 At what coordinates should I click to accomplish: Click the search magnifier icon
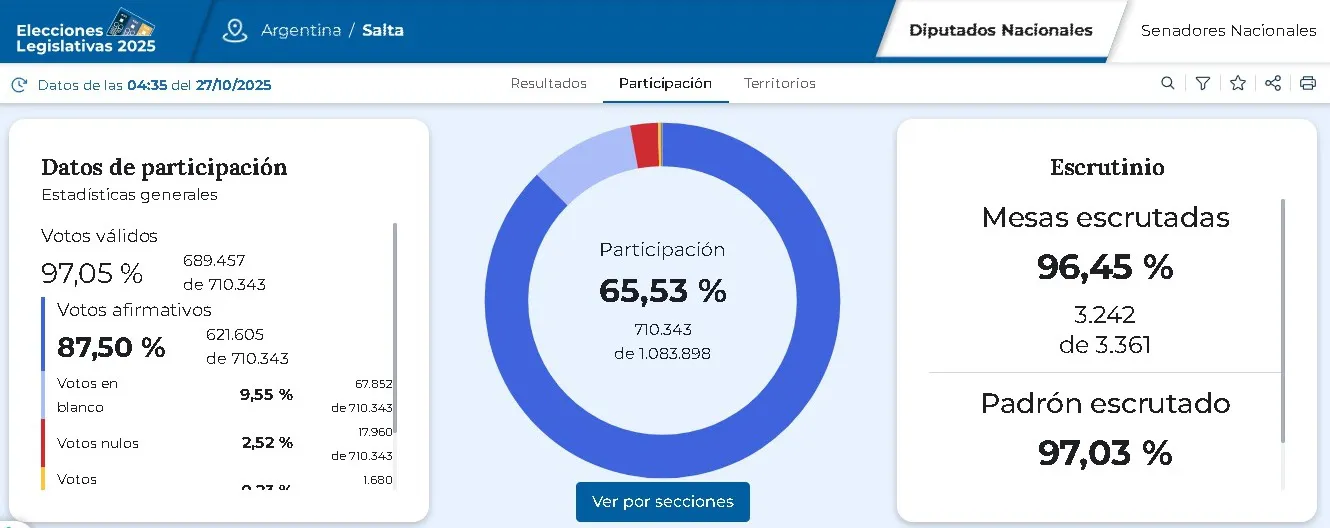click(1167, 84)
